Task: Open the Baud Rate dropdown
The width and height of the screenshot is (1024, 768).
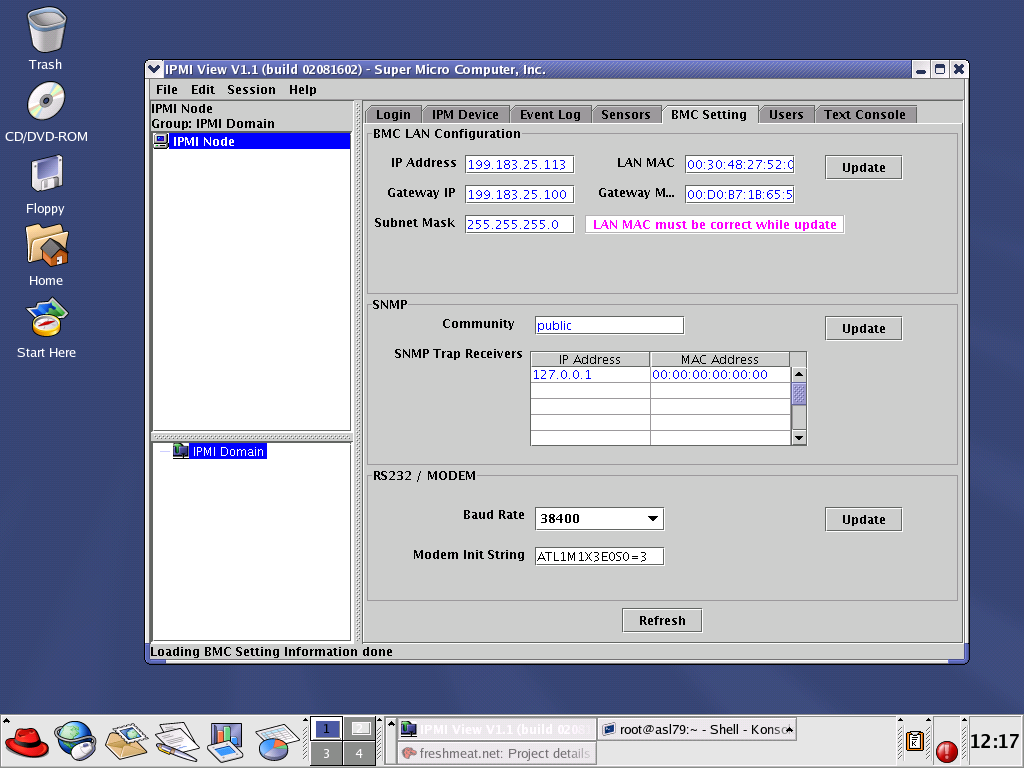Action: tap(599, 519)
